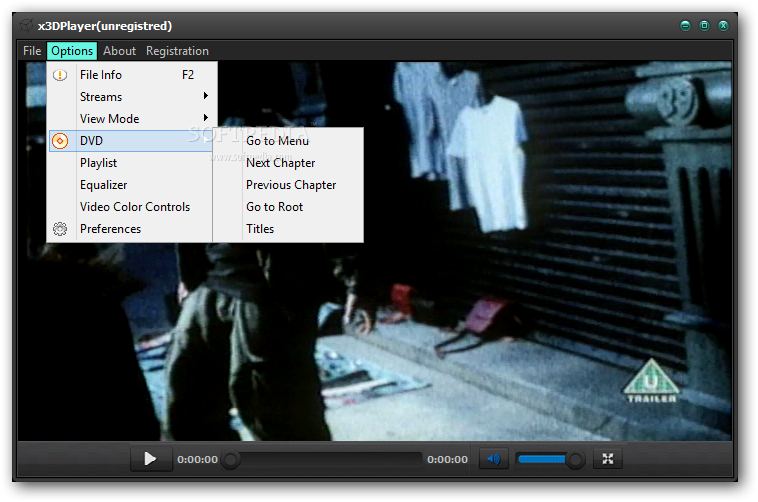Click the Preferences gear icon
This screenshot has height=502, width=758.
[x=60, y=229]
